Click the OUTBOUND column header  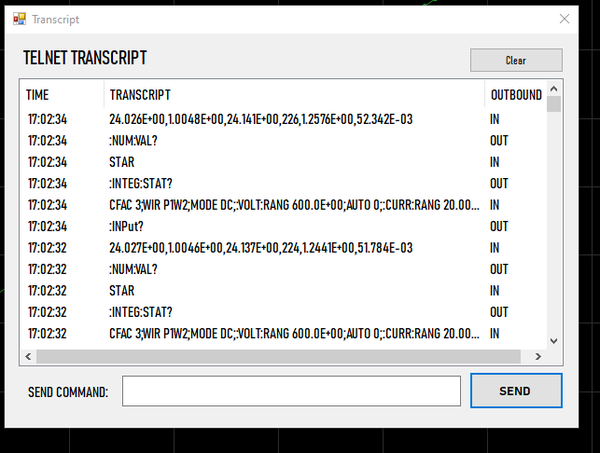click(515, 95)
